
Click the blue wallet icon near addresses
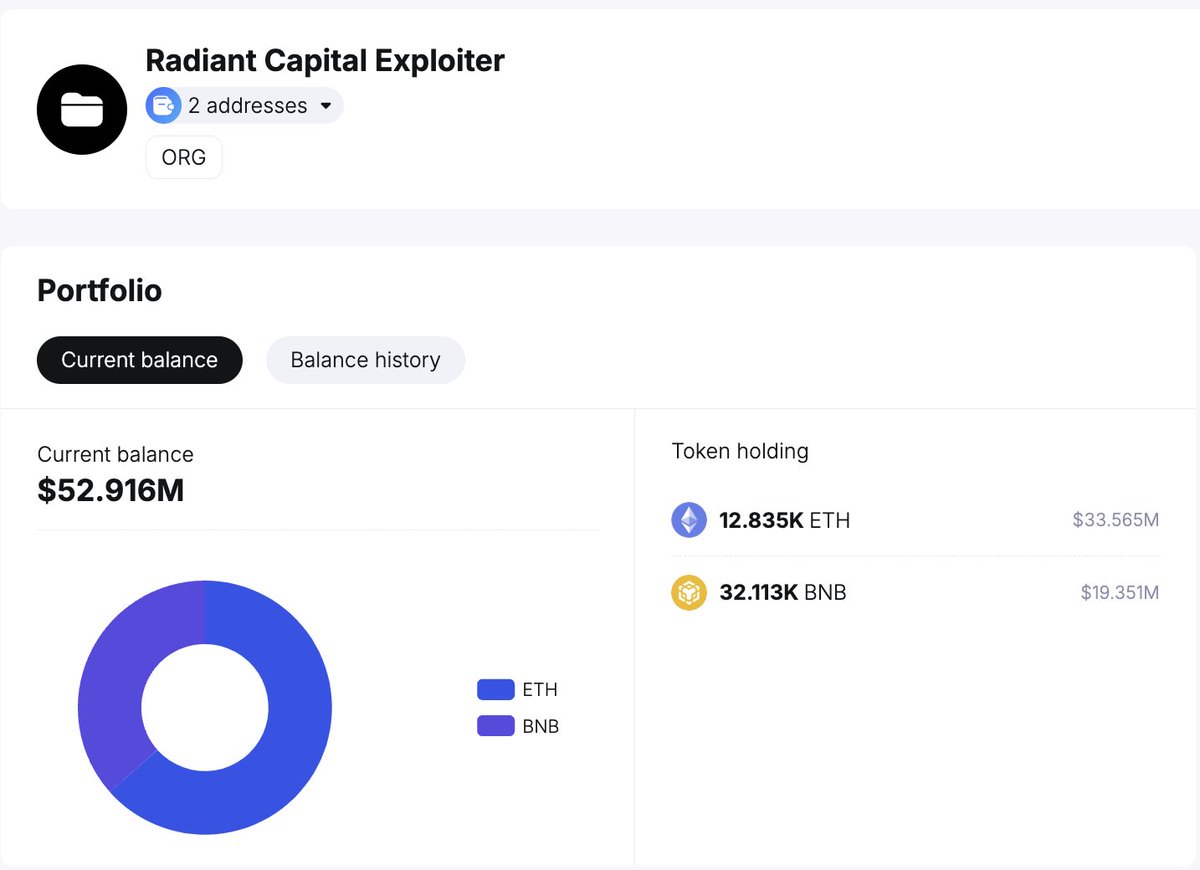(163, 105)
